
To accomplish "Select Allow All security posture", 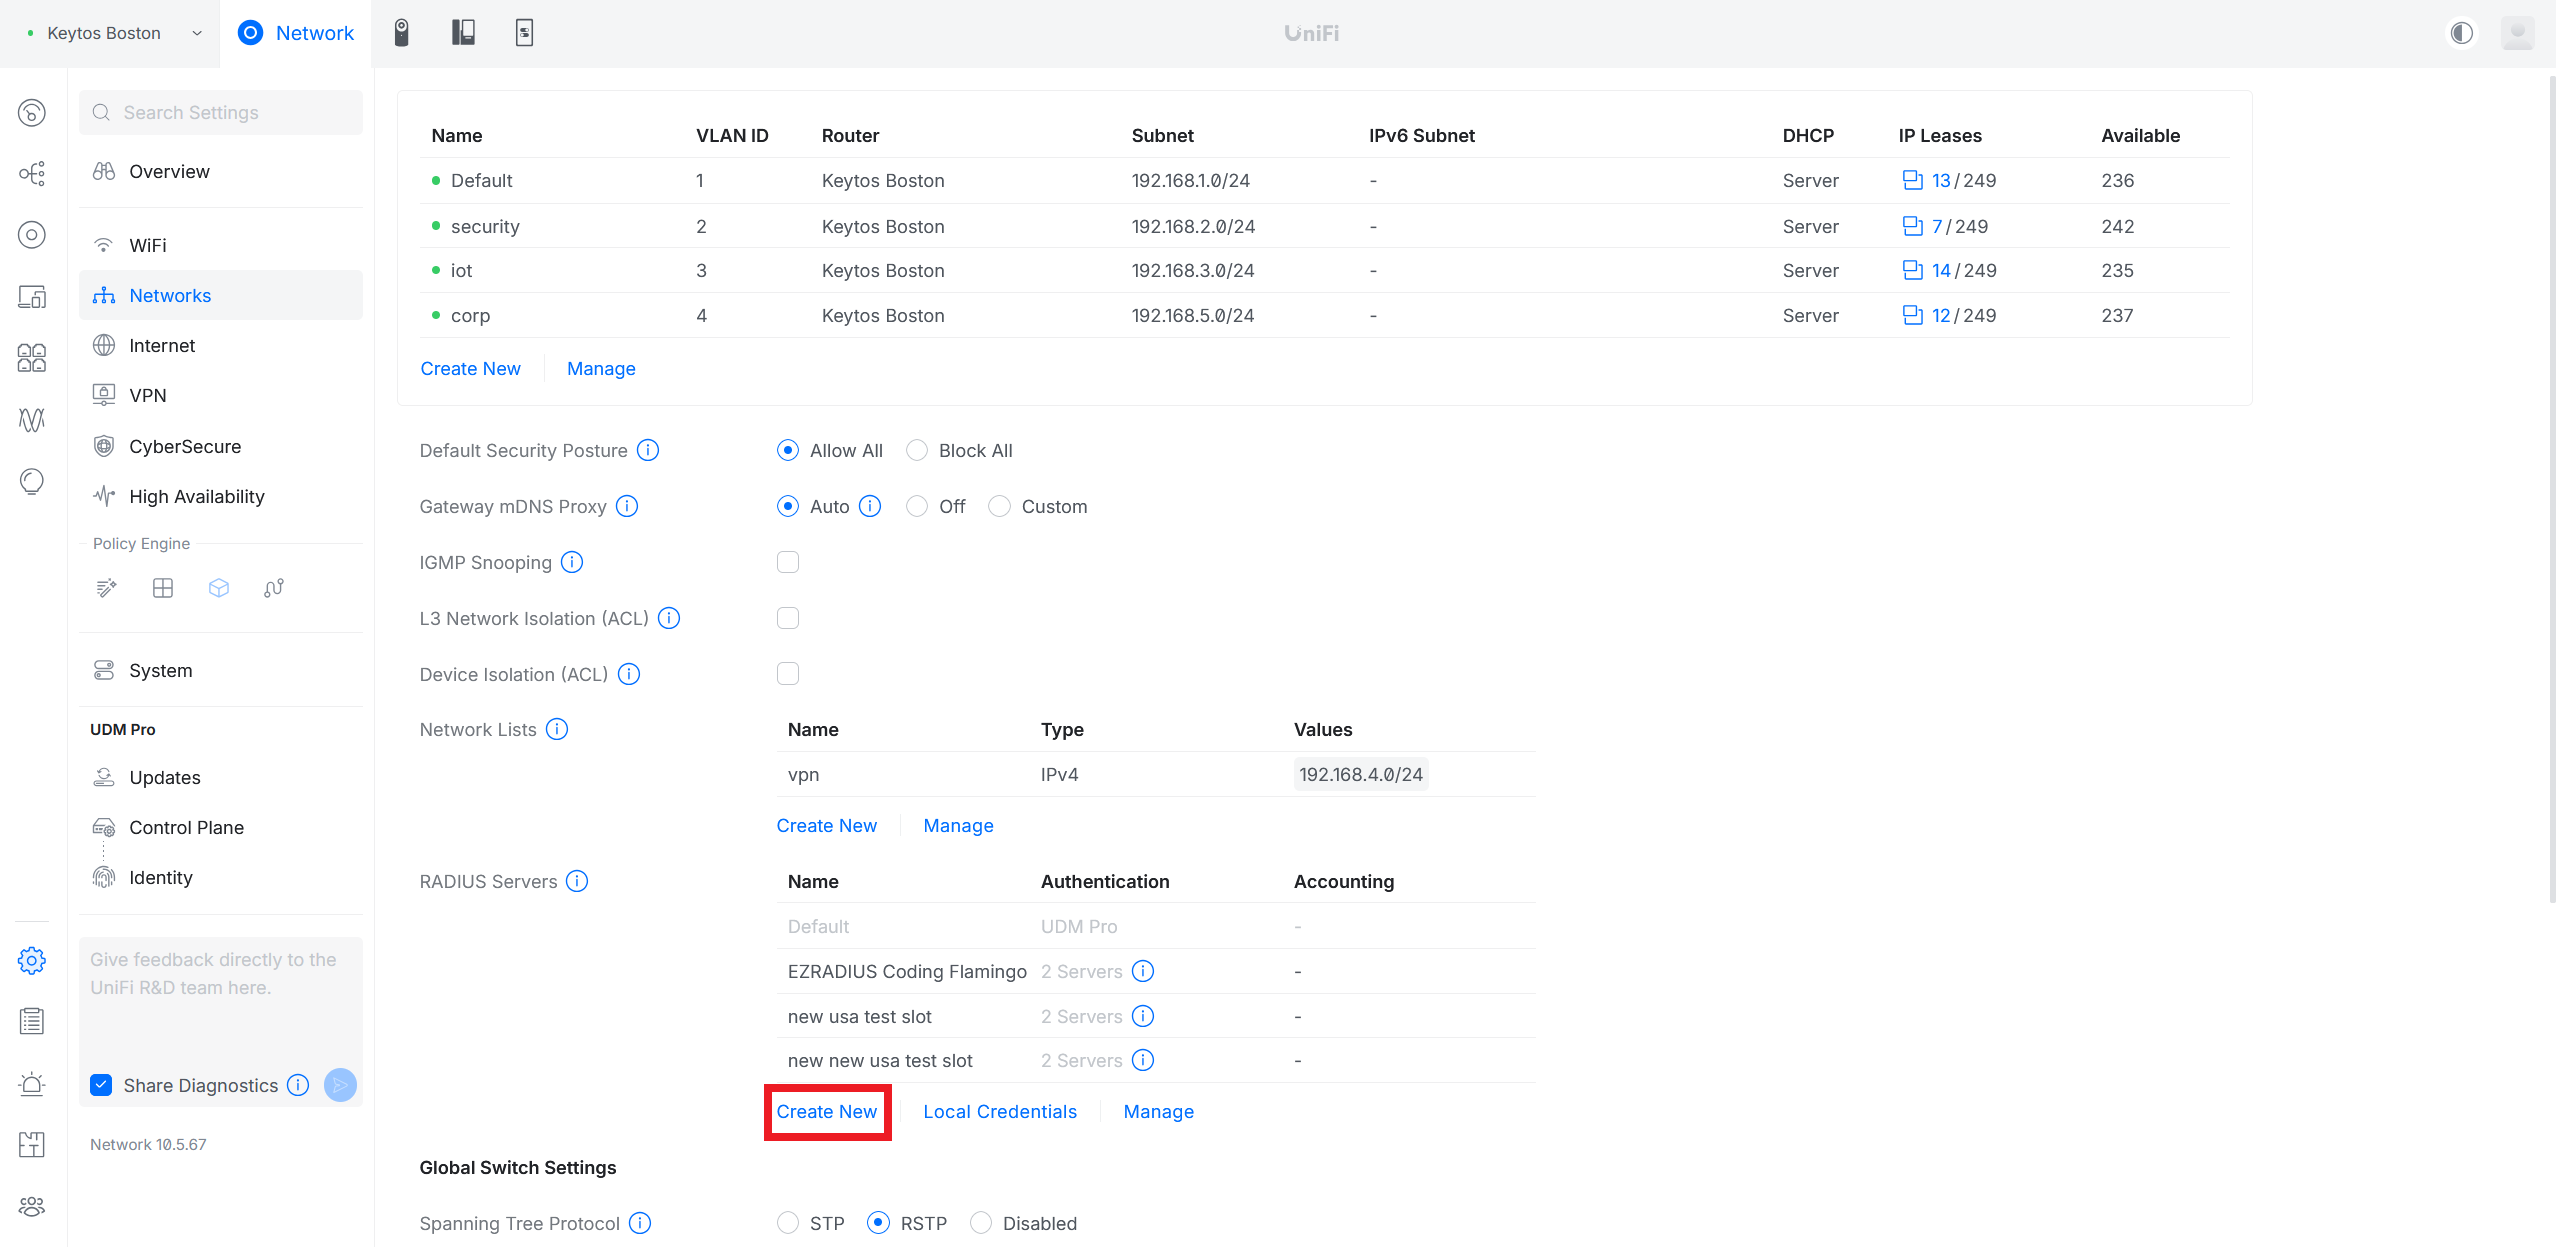I will pos(788,450).
